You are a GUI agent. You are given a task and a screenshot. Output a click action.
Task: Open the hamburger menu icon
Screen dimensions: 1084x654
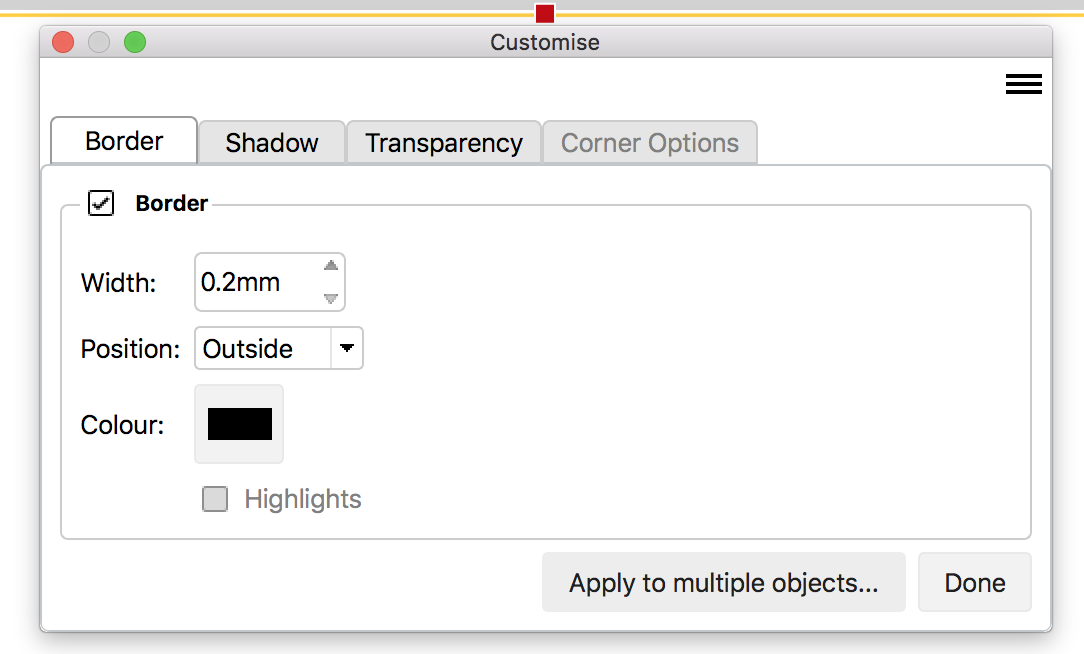tap(1023, 85)
